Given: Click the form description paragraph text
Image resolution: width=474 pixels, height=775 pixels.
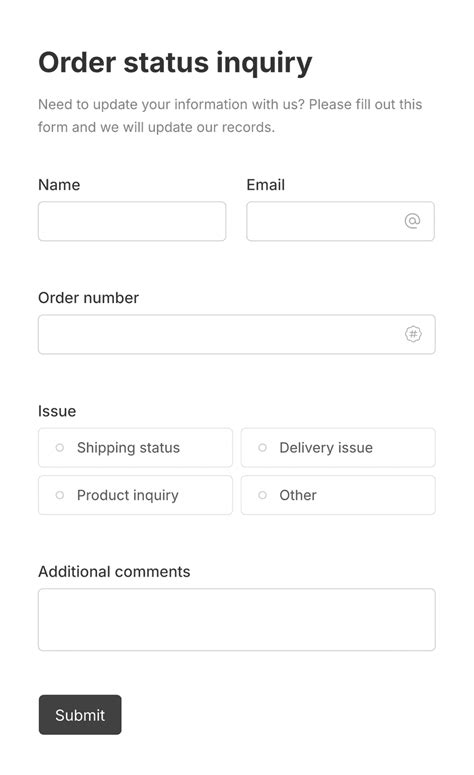Looking at the screenshot, I should [230, 116].
